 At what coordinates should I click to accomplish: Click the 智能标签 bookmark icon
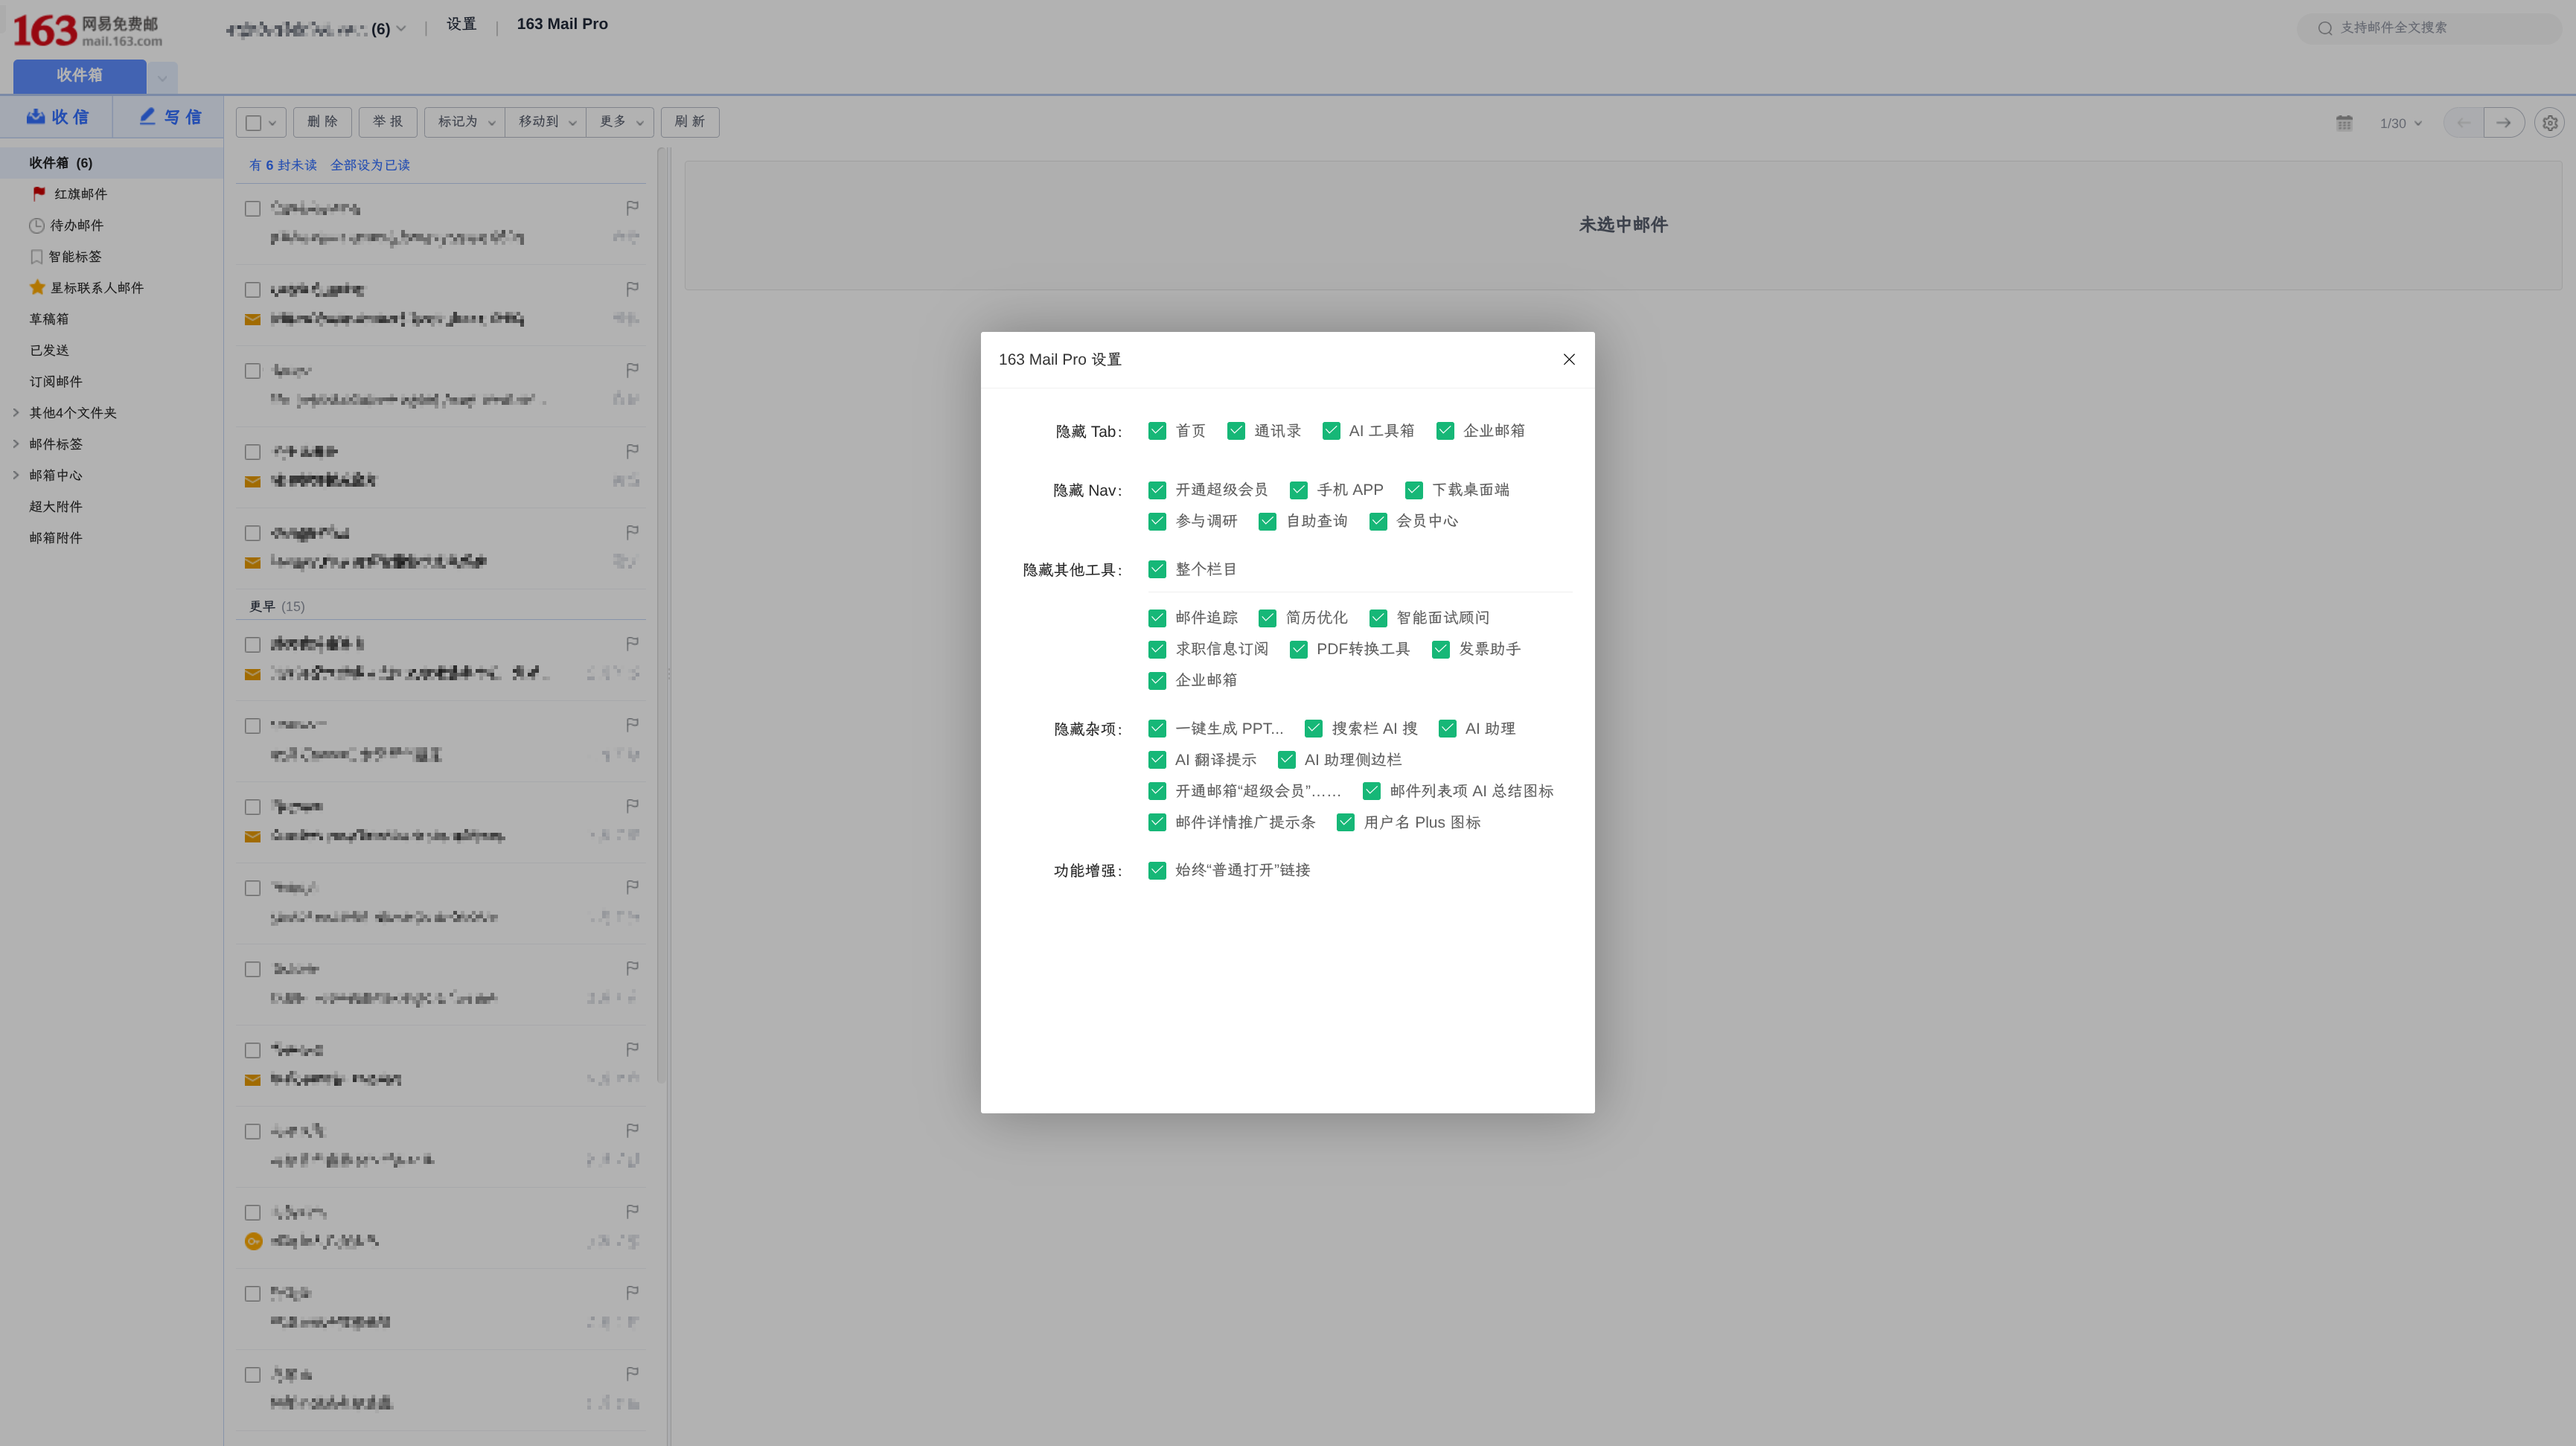point(36,256)
